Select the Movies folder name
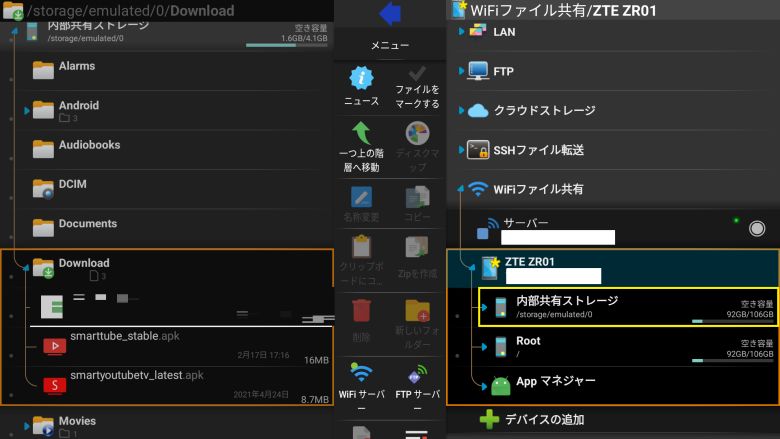The width and height of the screenshot is (780, 439). [77, 421]
